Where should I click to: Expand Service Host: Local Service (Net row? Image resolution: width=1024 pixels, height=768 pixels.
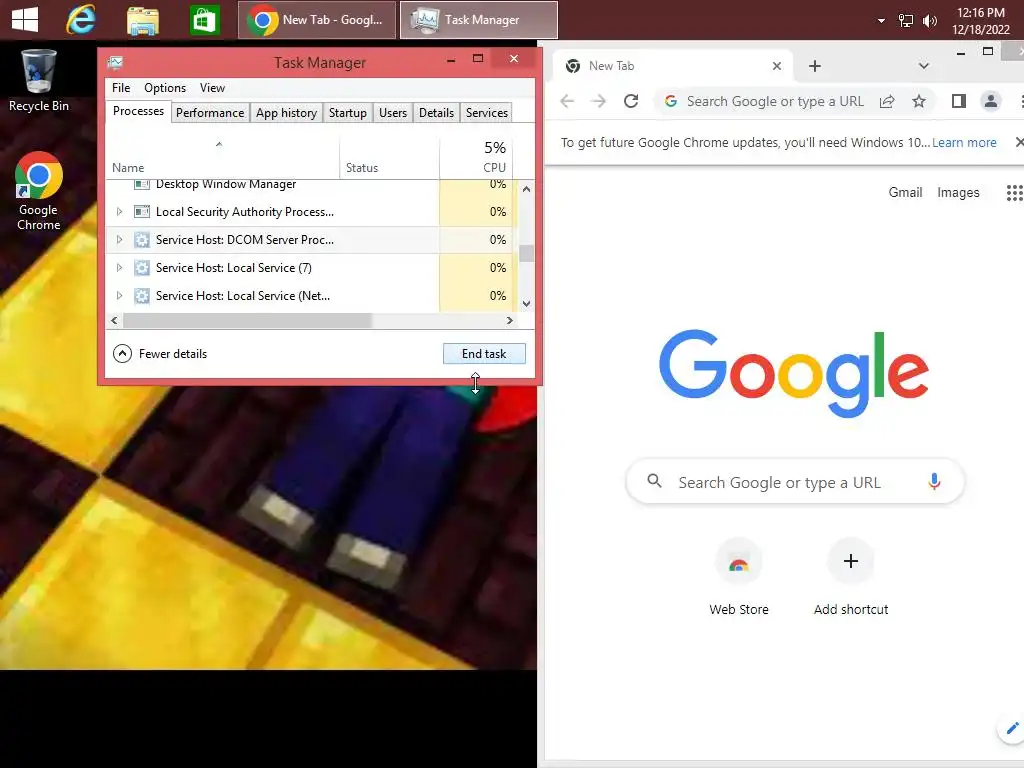tap(119, 296)
